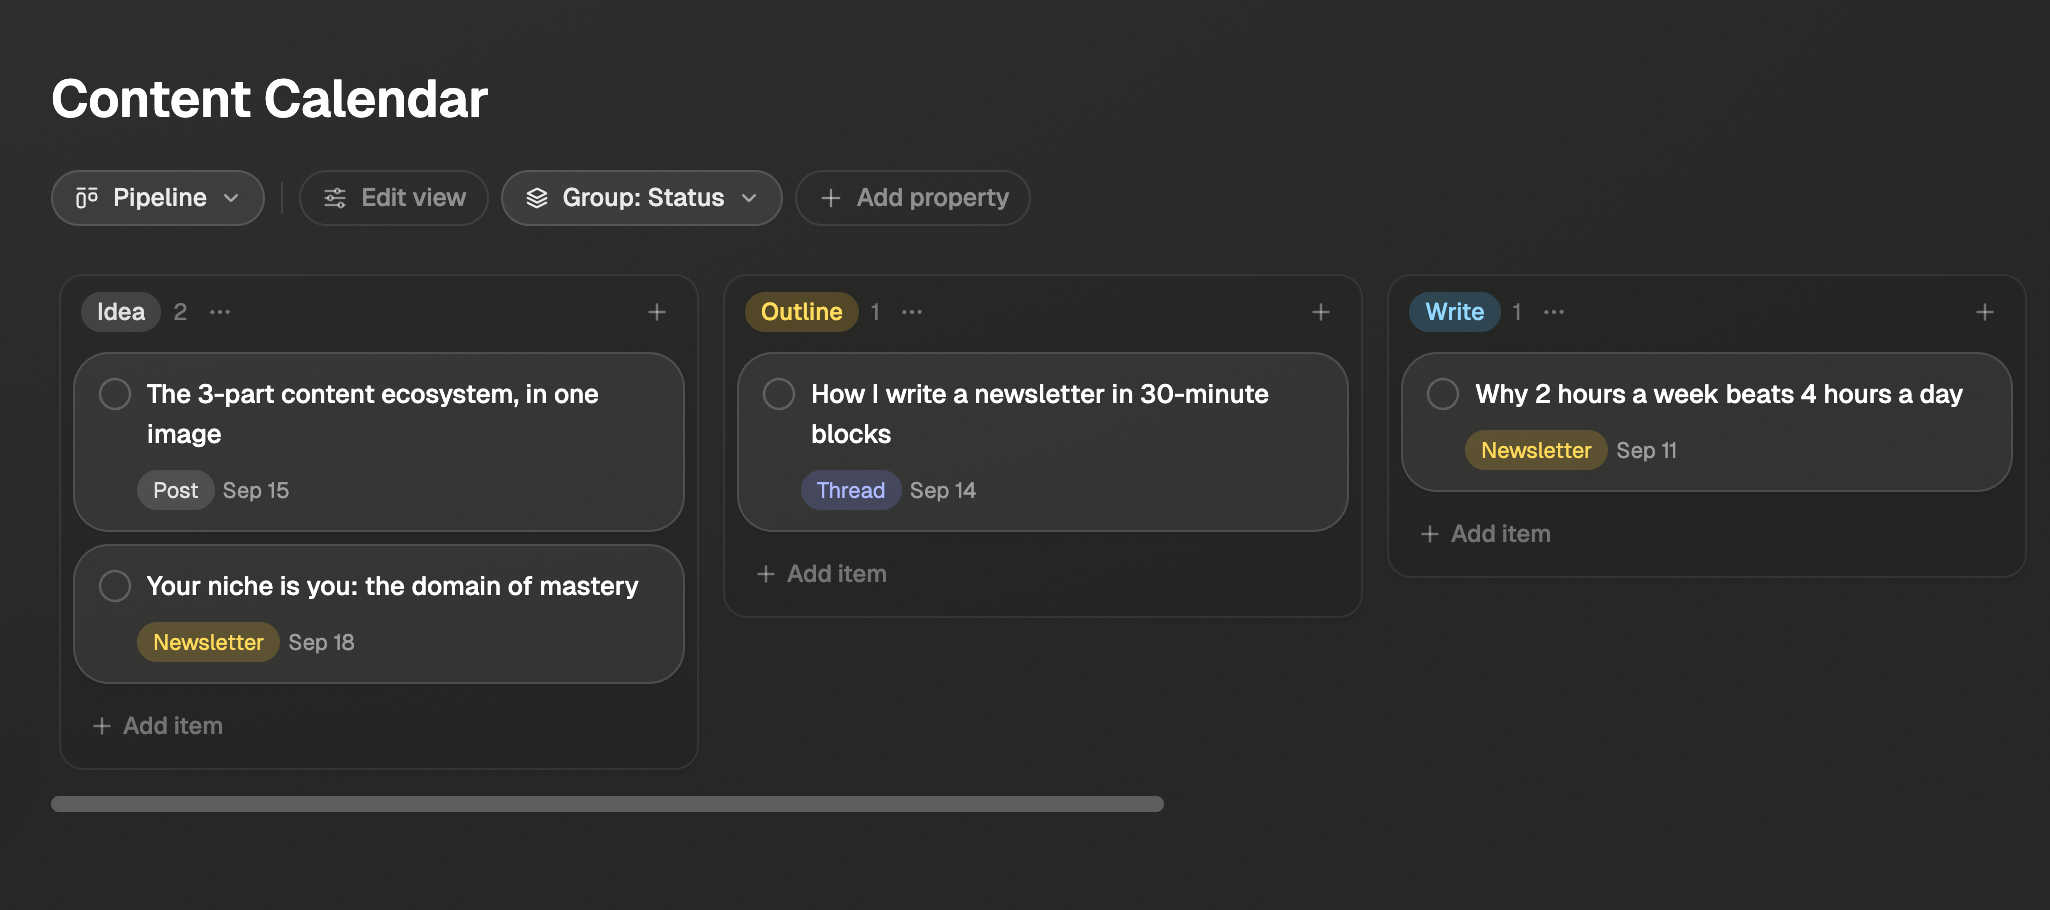
Task: Click Newsletter tag on 'Your niche' card
Action: pyautogui.click(x=208, y=642)
